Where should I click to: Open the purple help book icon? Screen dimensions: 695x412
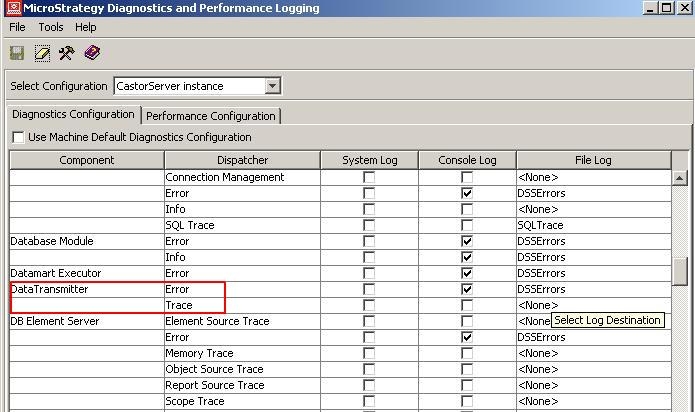[92, 53]
